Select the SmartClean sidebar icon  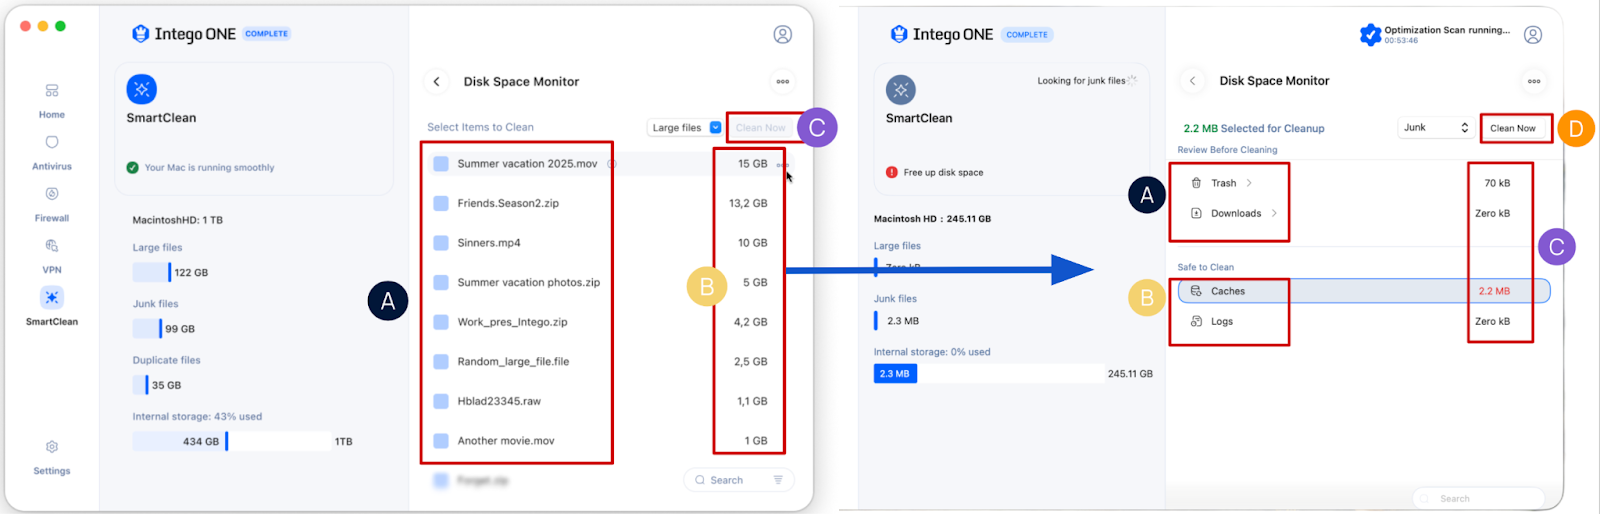pyautogui.click(x=52, y=297)
